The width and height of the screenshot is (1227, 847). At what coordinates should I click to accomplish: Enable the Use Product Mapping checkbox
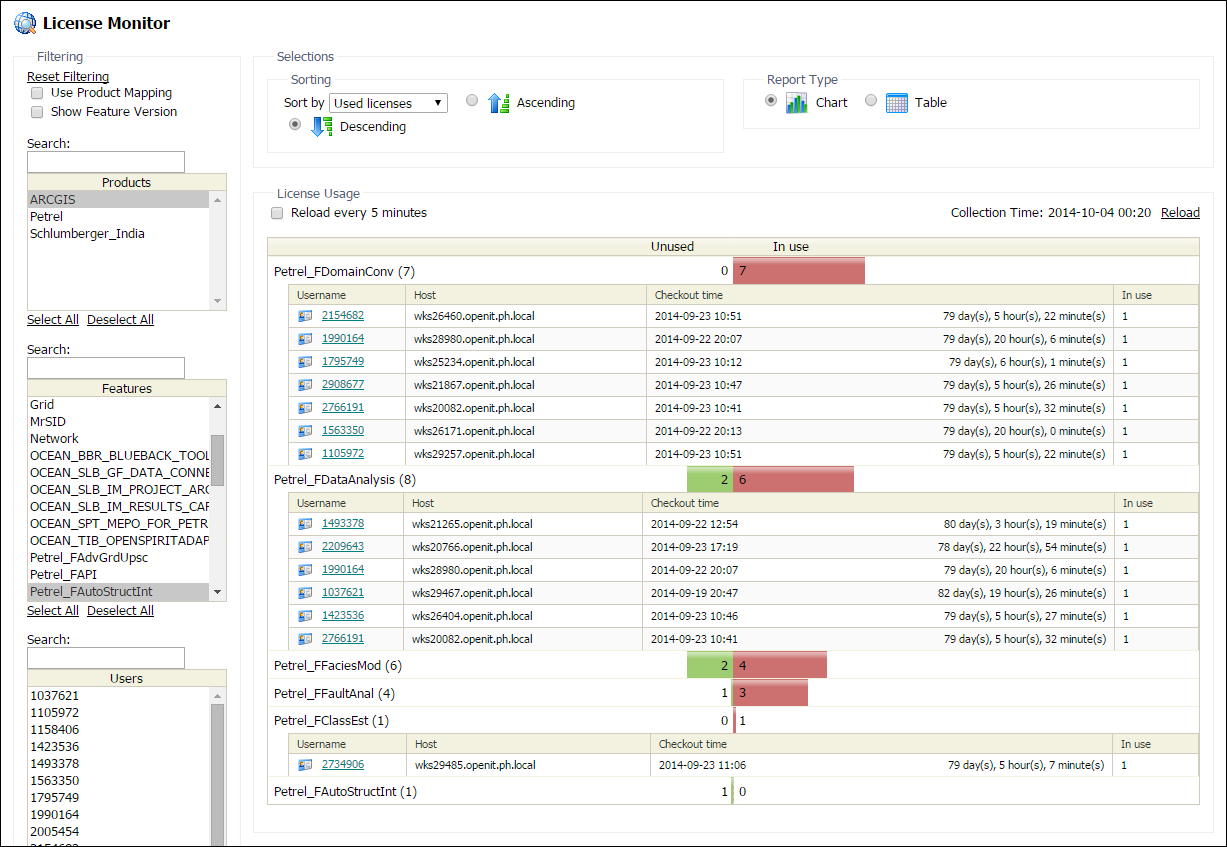[37, 93]
